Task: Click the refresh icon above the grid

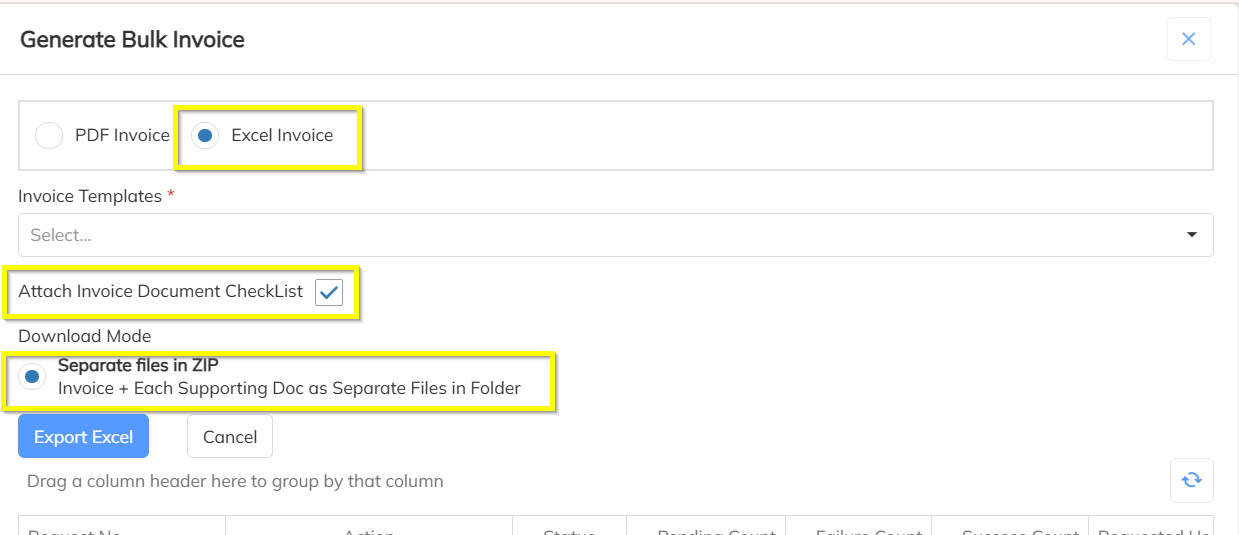Action: 1191,480
